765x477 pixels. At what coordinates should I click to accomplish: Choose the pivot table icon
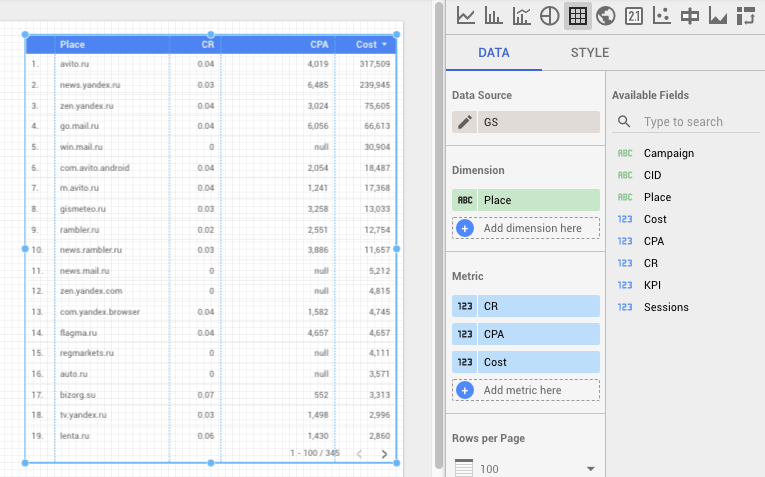pyautogui.click(x=745, y=15)
